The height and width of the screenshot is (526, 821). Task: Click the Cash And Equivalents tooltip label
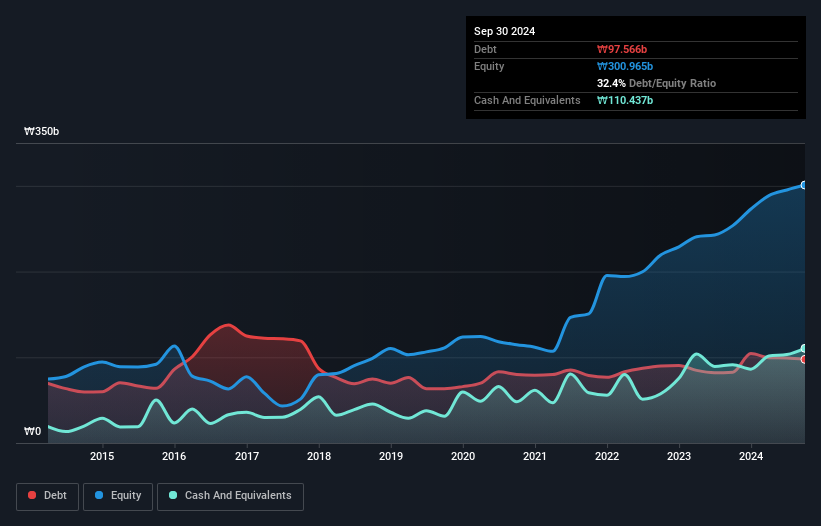[527, 100]
